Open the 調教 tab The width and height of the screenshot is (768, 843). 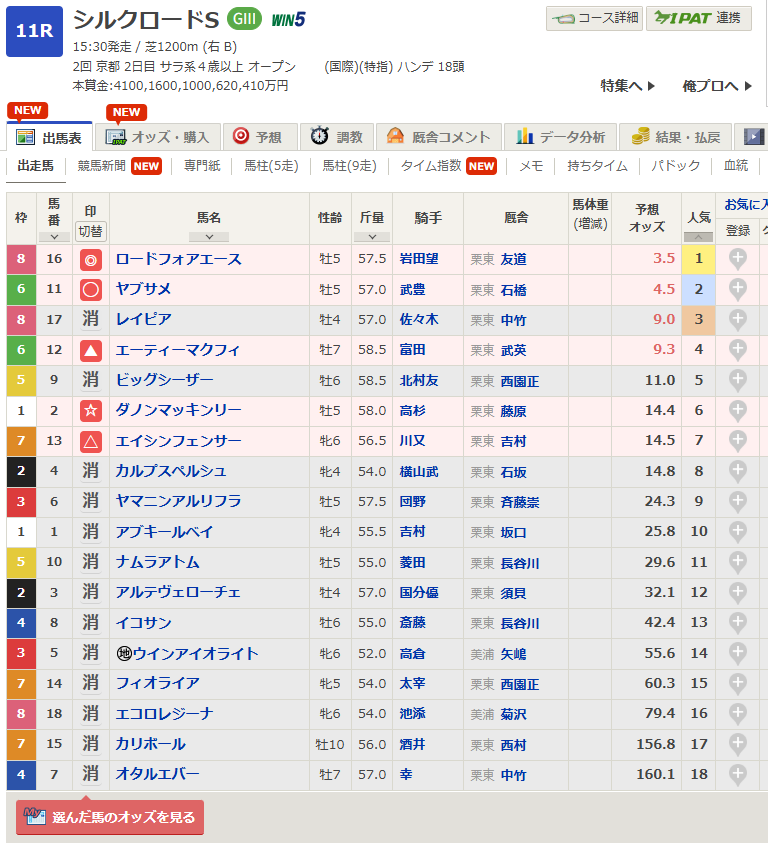coord(337,137)
